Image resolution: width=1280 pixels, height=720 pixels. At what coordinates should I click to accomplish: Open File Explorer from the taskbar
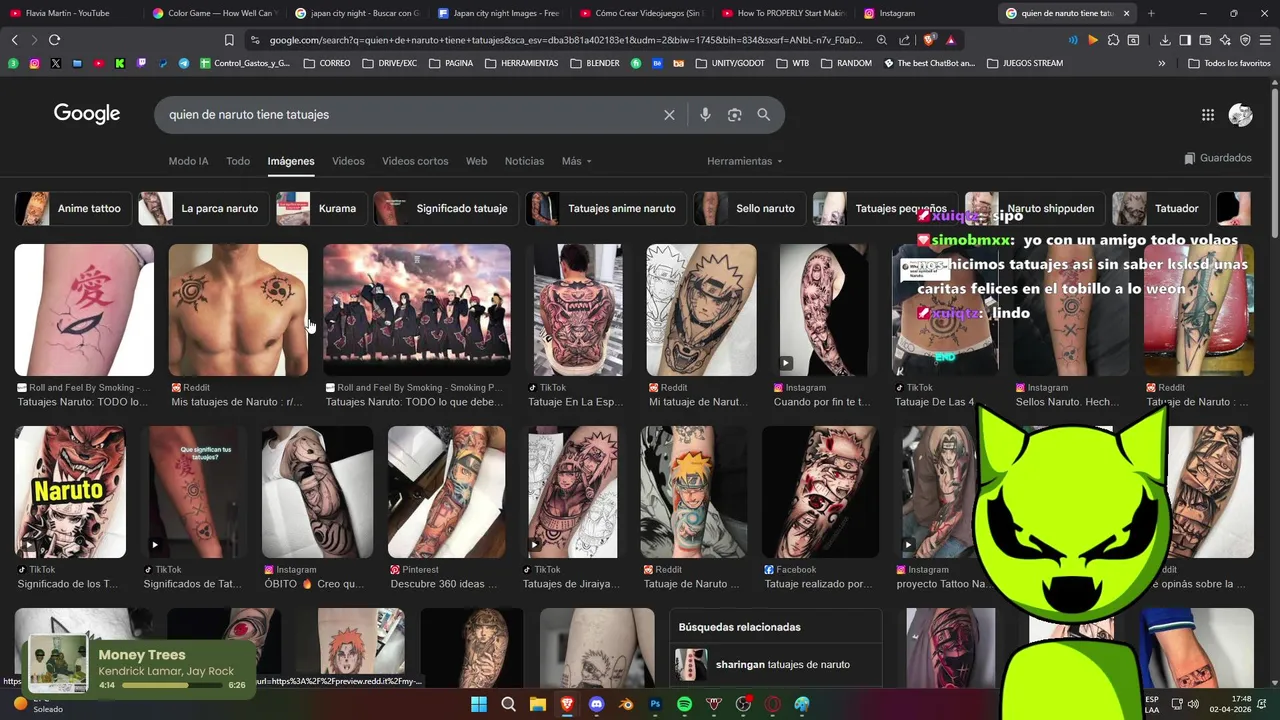click(537, 704)
